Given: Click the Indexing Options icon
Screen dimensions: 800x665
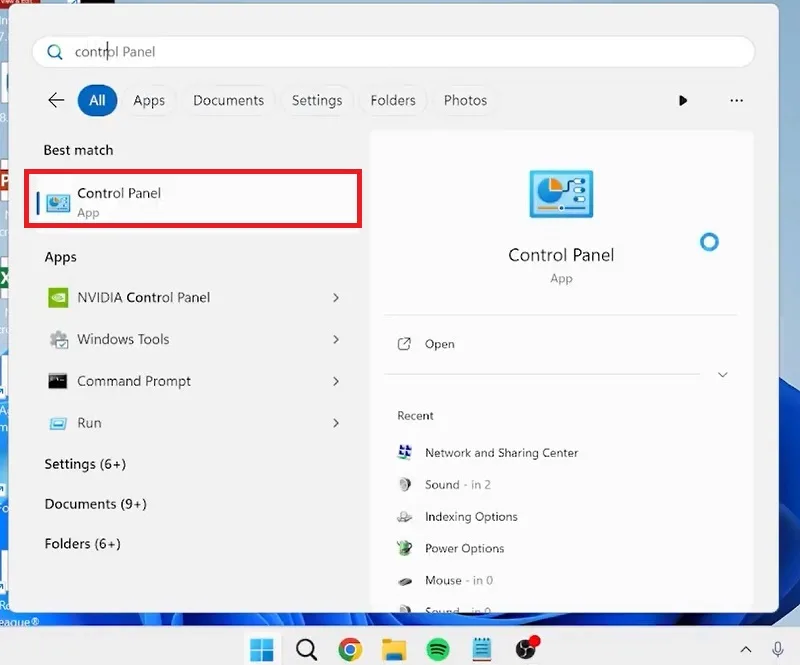Looking at the screenshot, I should 405,516.
